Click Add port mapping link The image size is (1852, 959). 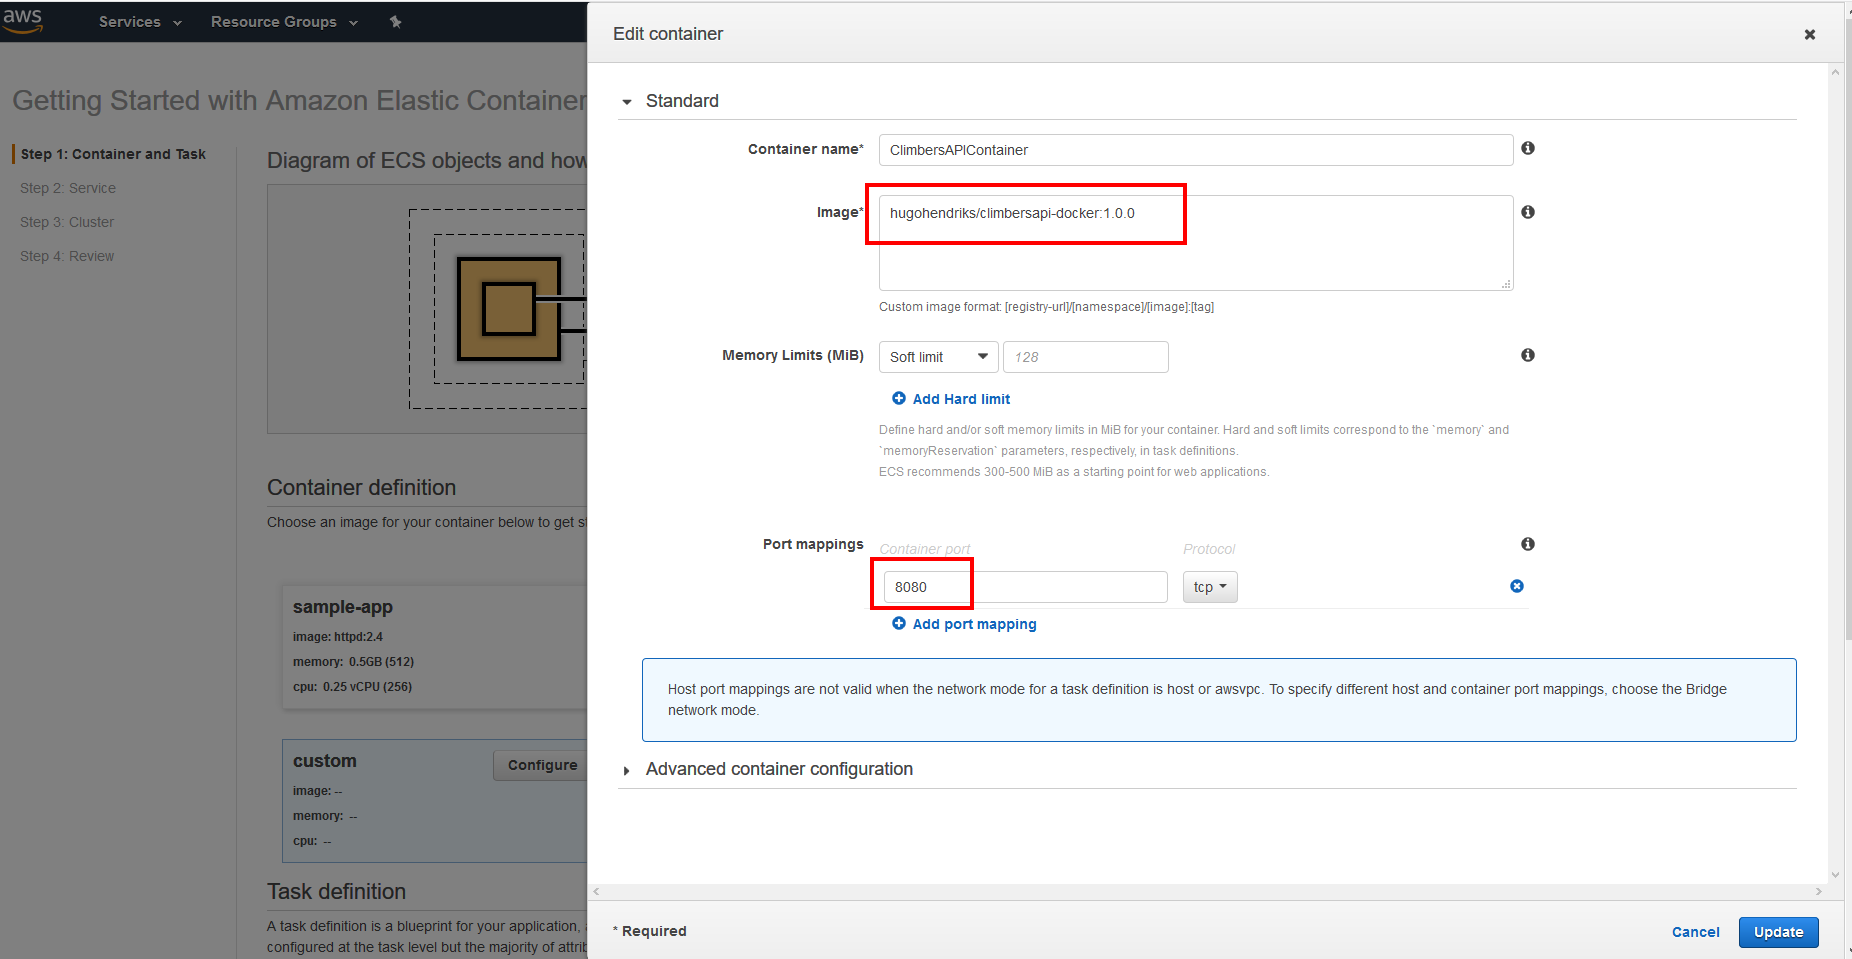[974, 624]
